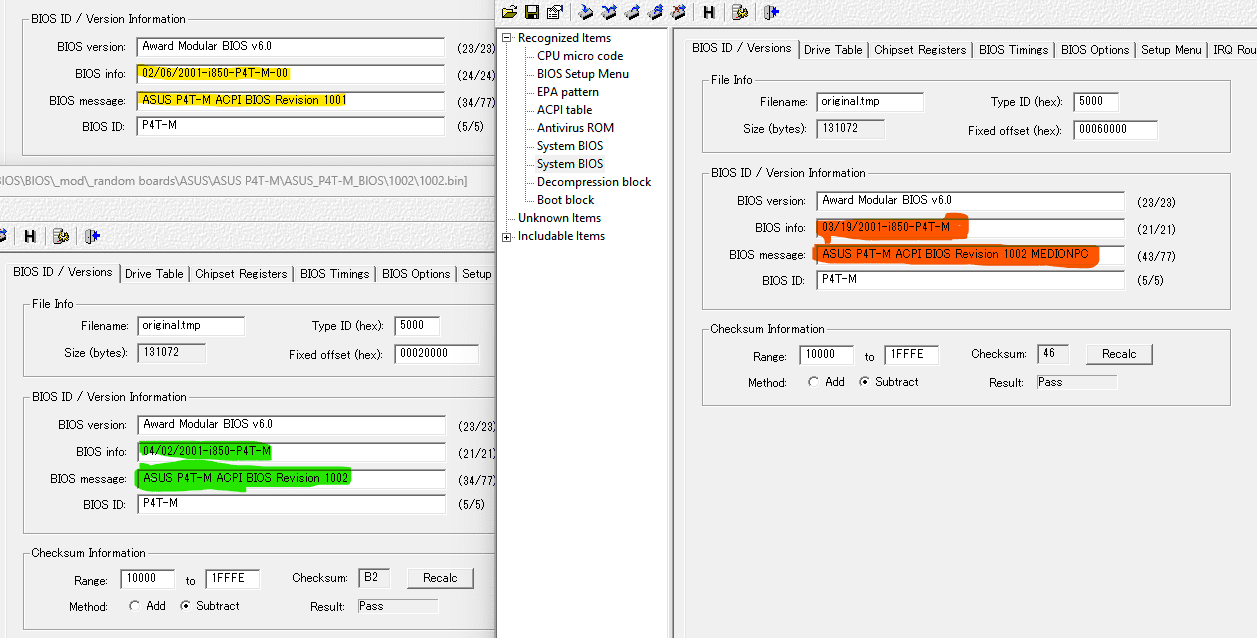Open BIOS Options tab in MEDIONPC window
The width and height of the screenshot is (1257, 638).
(1095, 50)
